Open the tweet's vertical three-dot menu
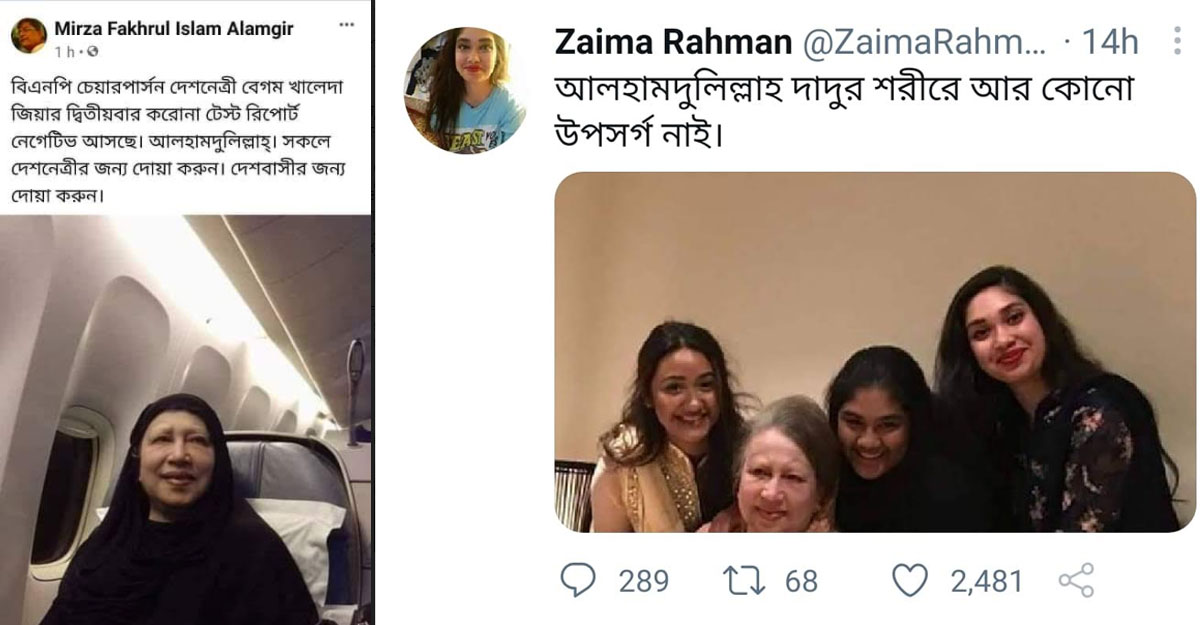The image size is (1200, 625). point(1176,42)
